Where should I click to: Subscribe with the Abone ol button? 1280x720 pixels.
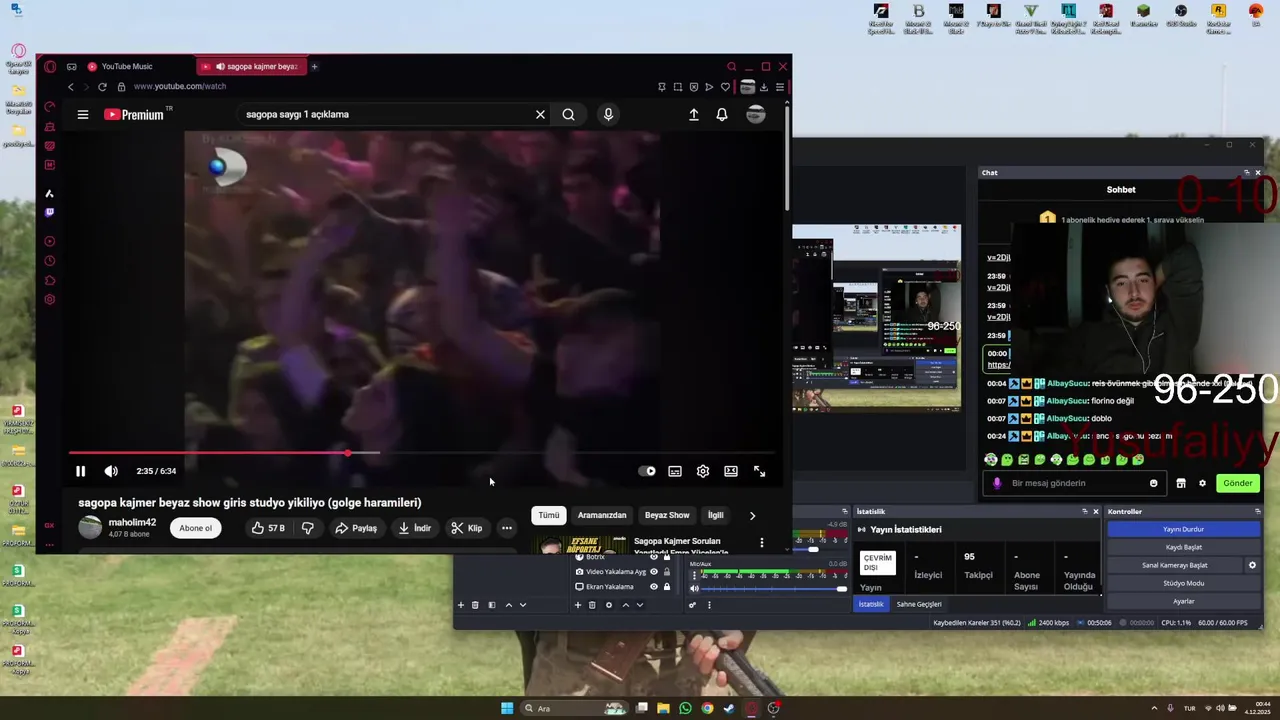196,528
